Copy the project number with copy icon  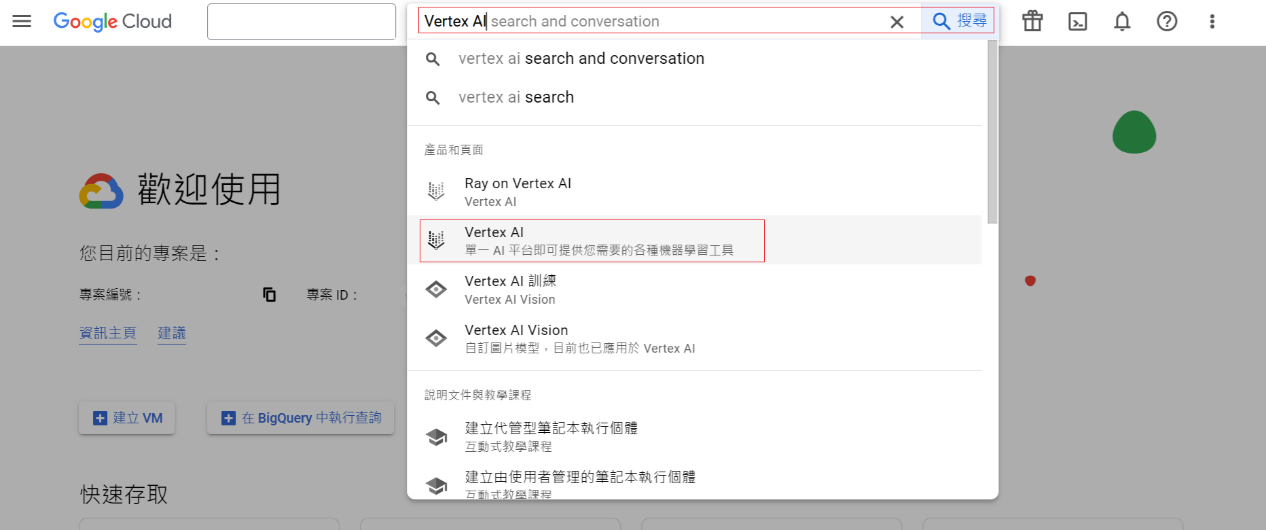click(x=269, y=295)
